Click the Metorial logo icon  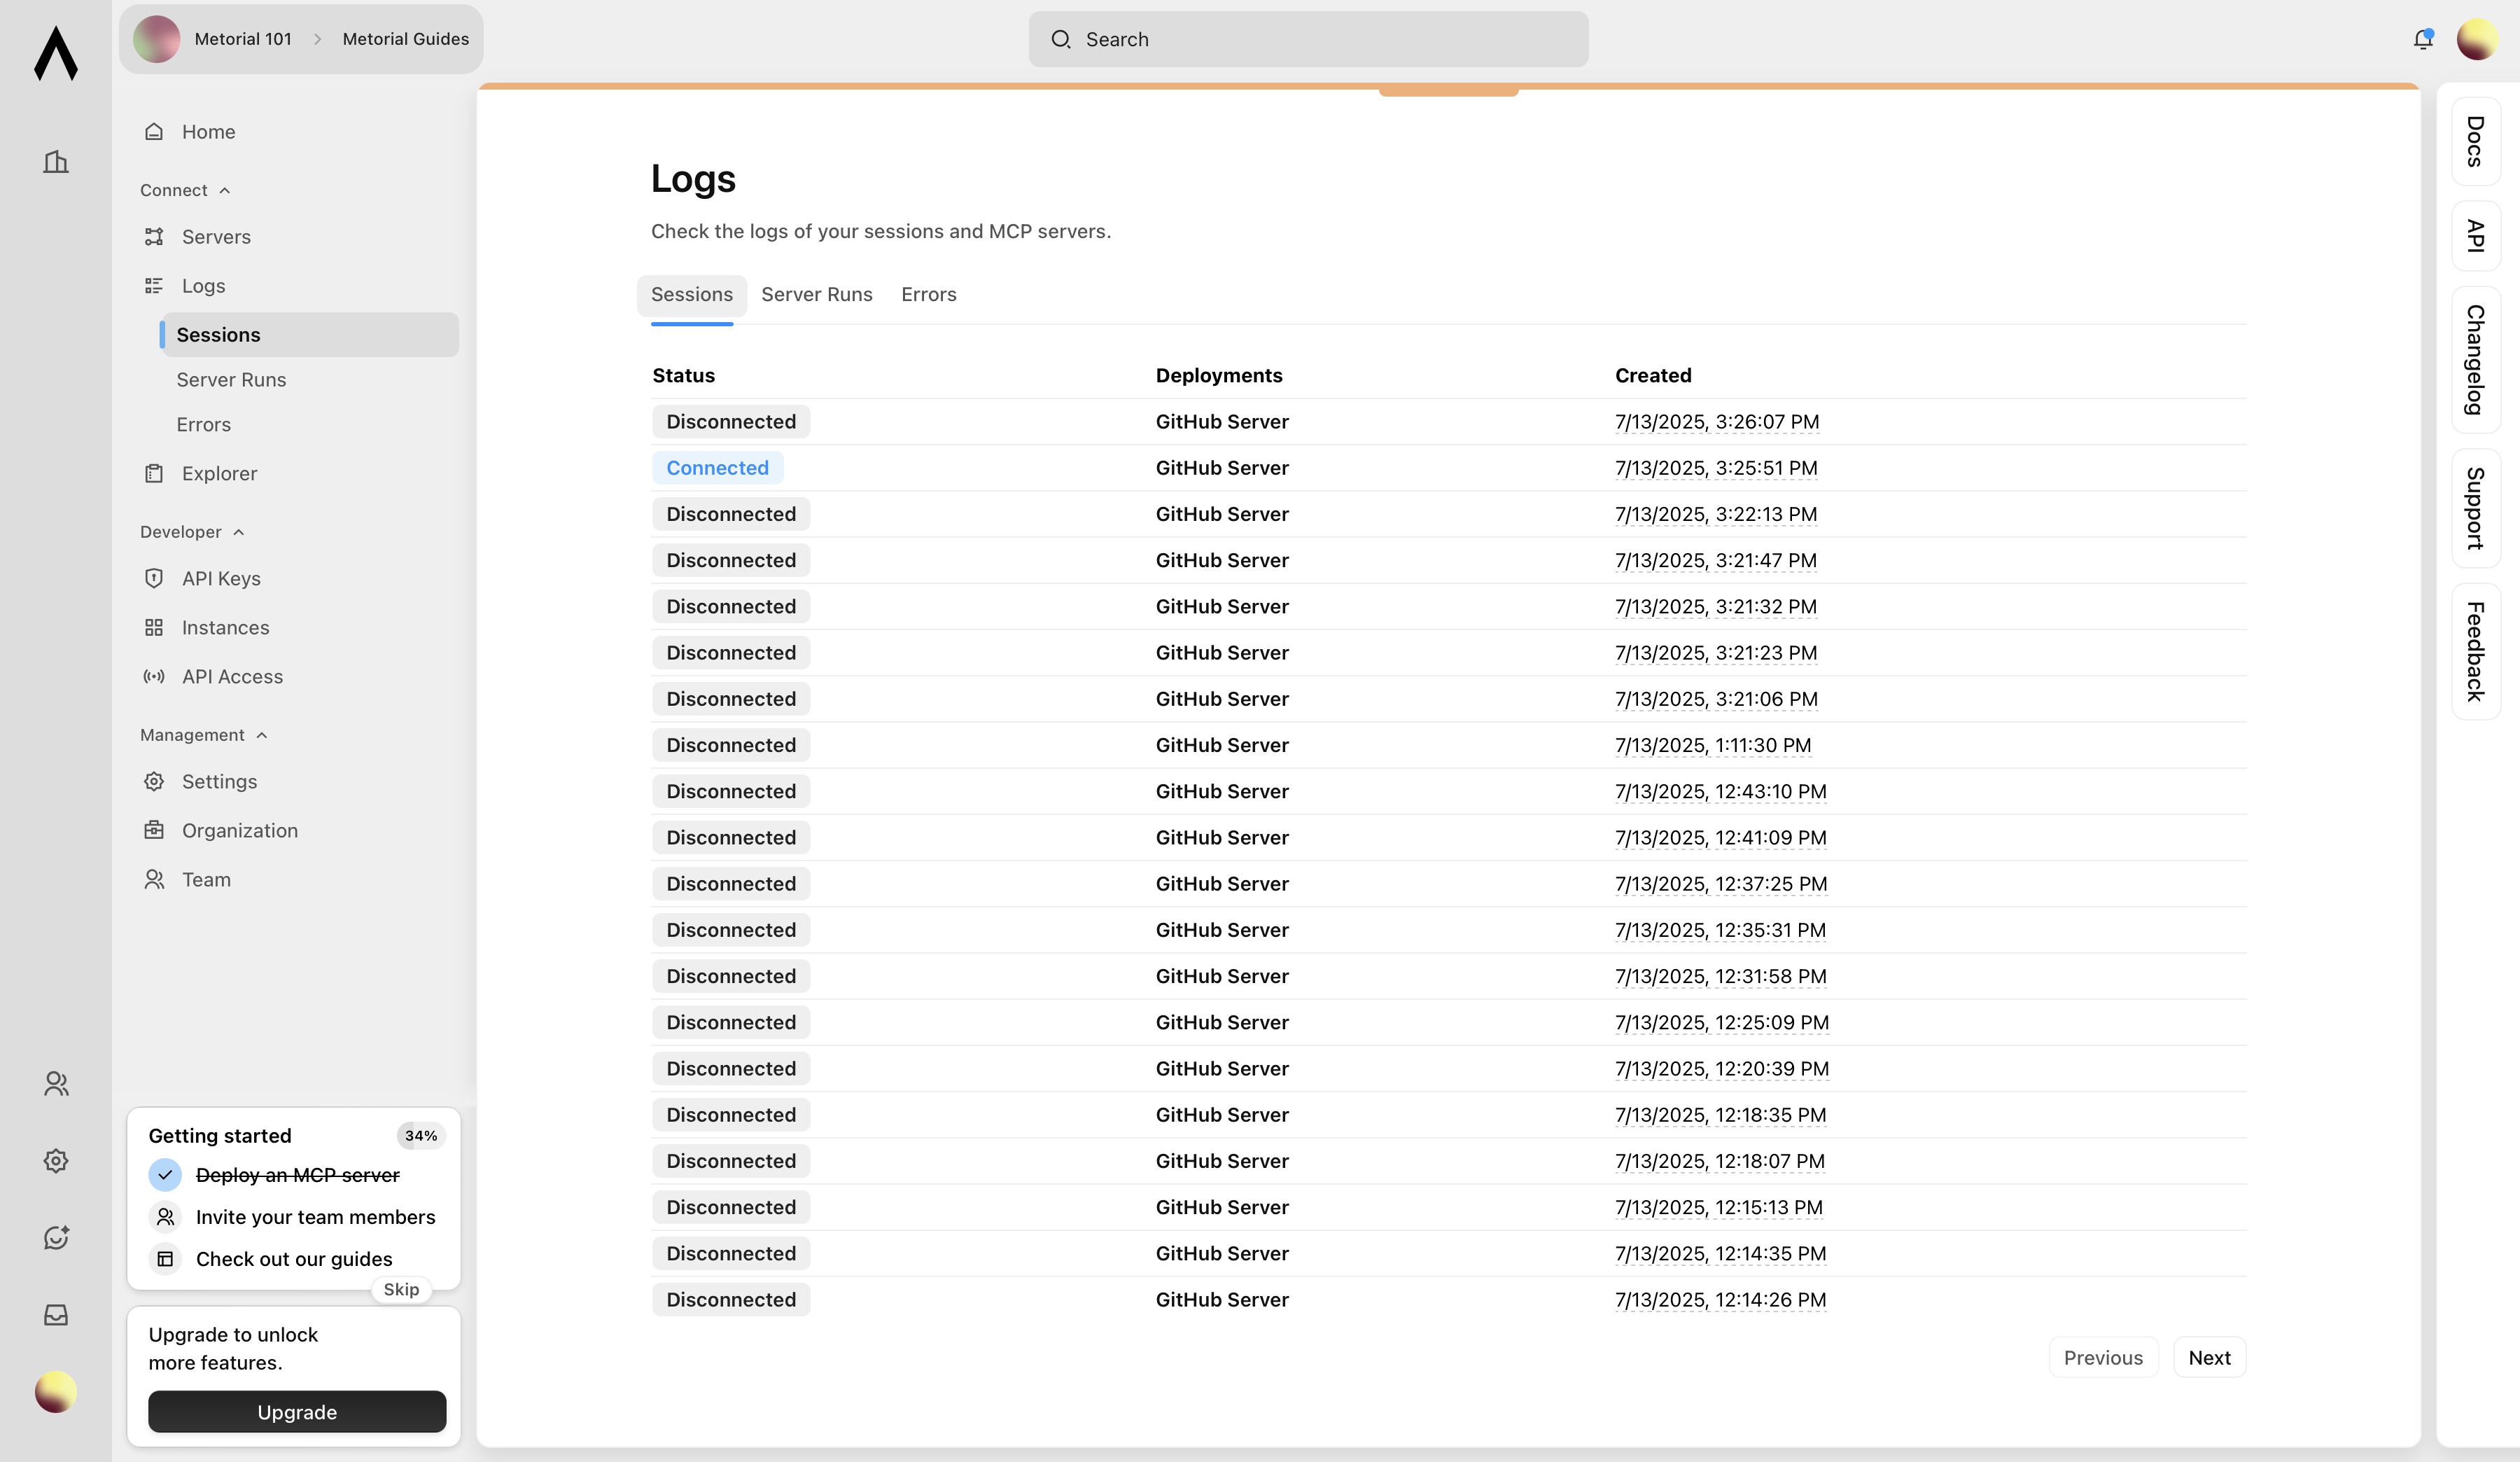click(56, 53)
